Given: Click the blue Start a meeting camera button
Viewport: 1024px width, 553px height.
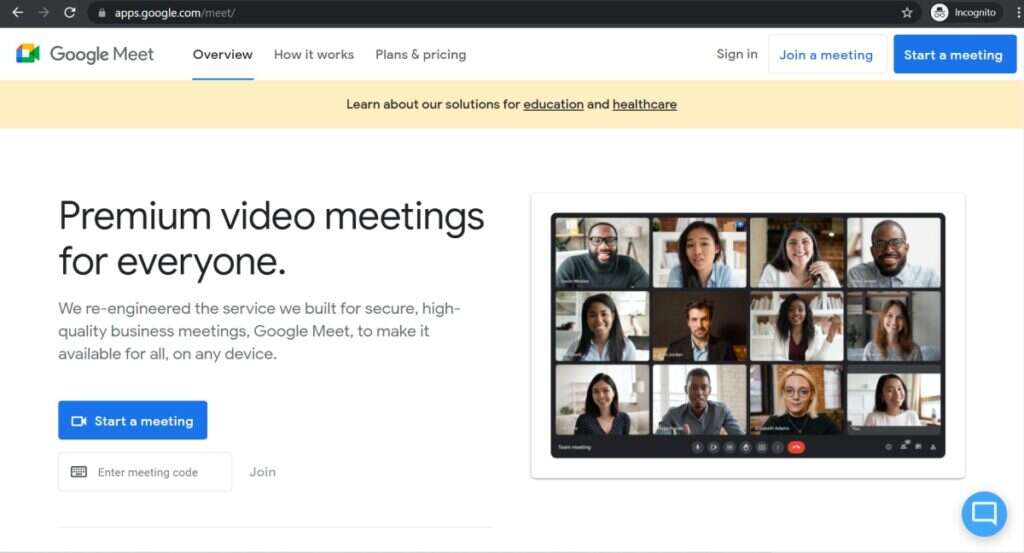Looking at the screenshot, I should click(133, 420).
